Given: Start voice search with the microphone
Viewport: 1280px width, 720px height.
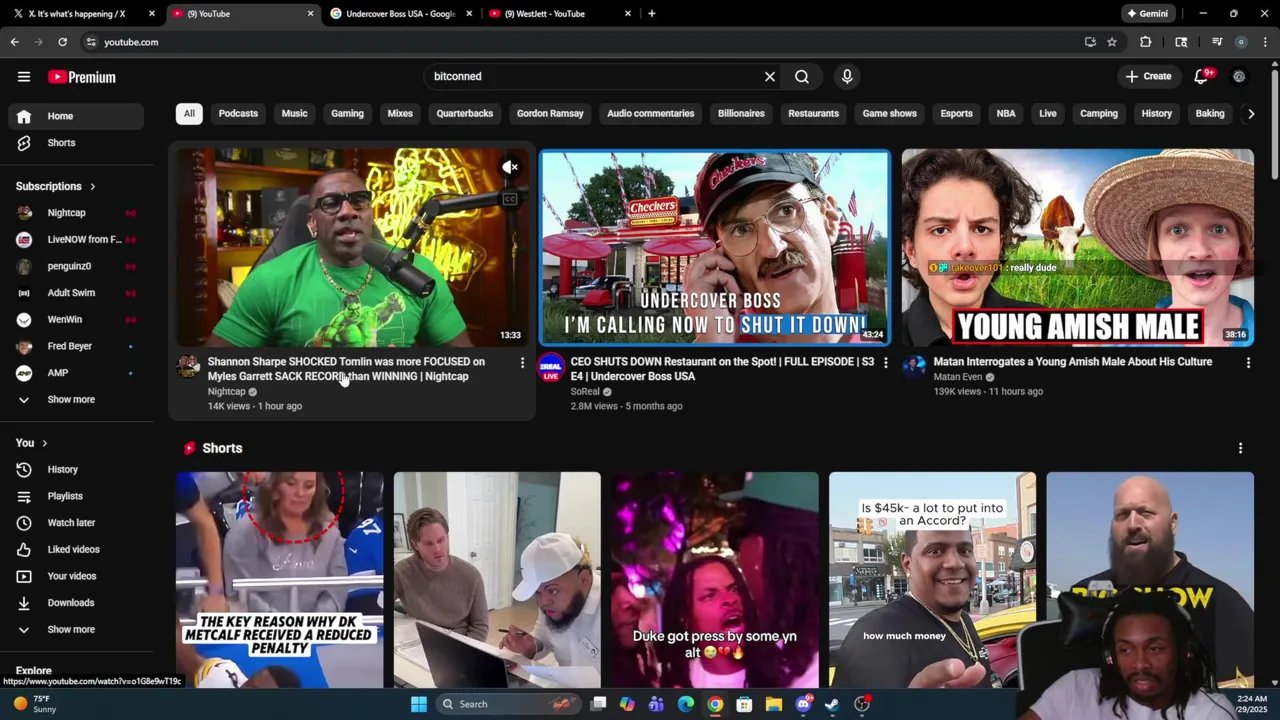Looking at the screenshot, I should (x=847, y=76).
